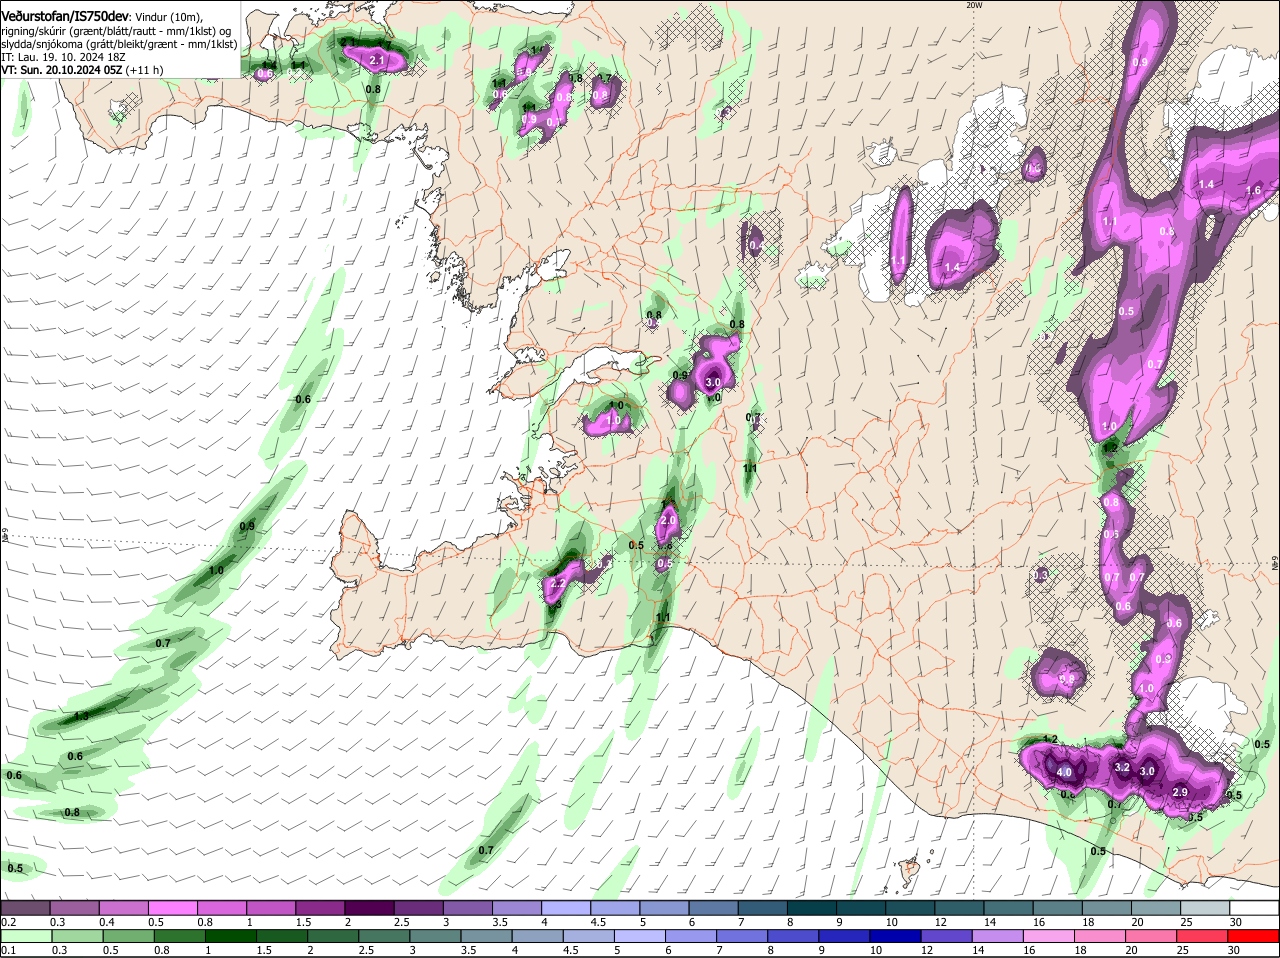
Task: Click the 2.0 precipitation value on the map
Action: [x=669, y=521]
